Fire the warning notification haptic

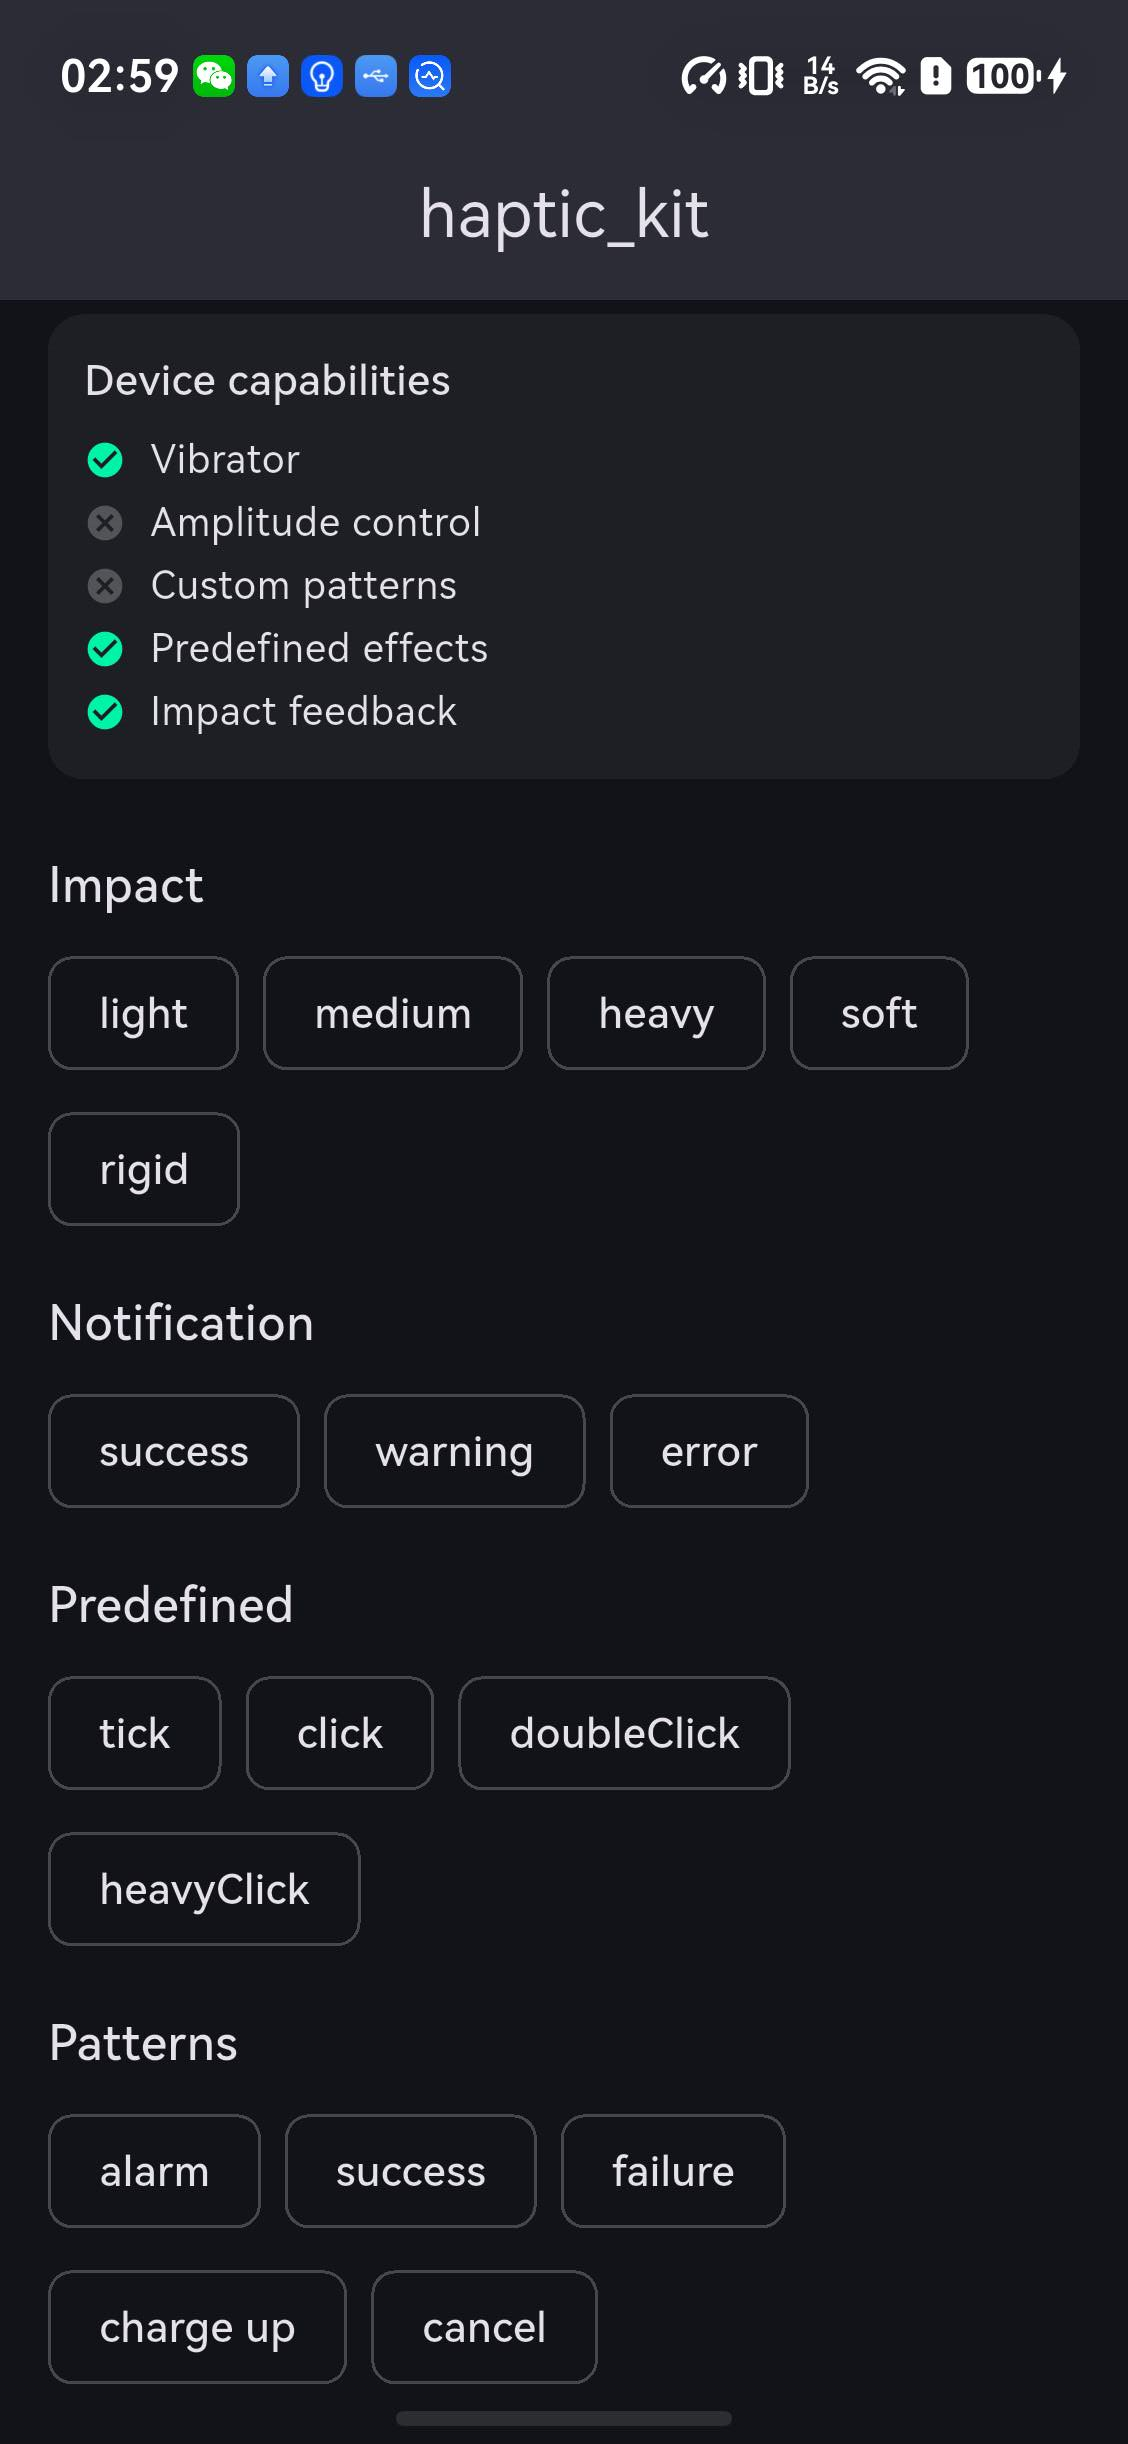coord(455,1451)
